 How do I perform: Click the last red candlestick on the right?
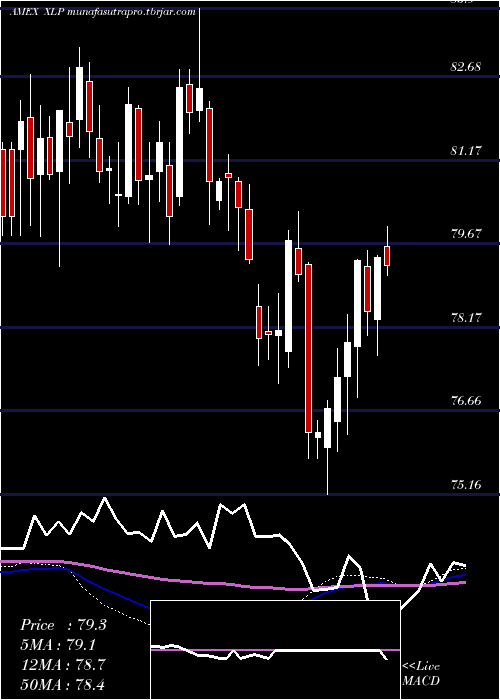point(387,256)
